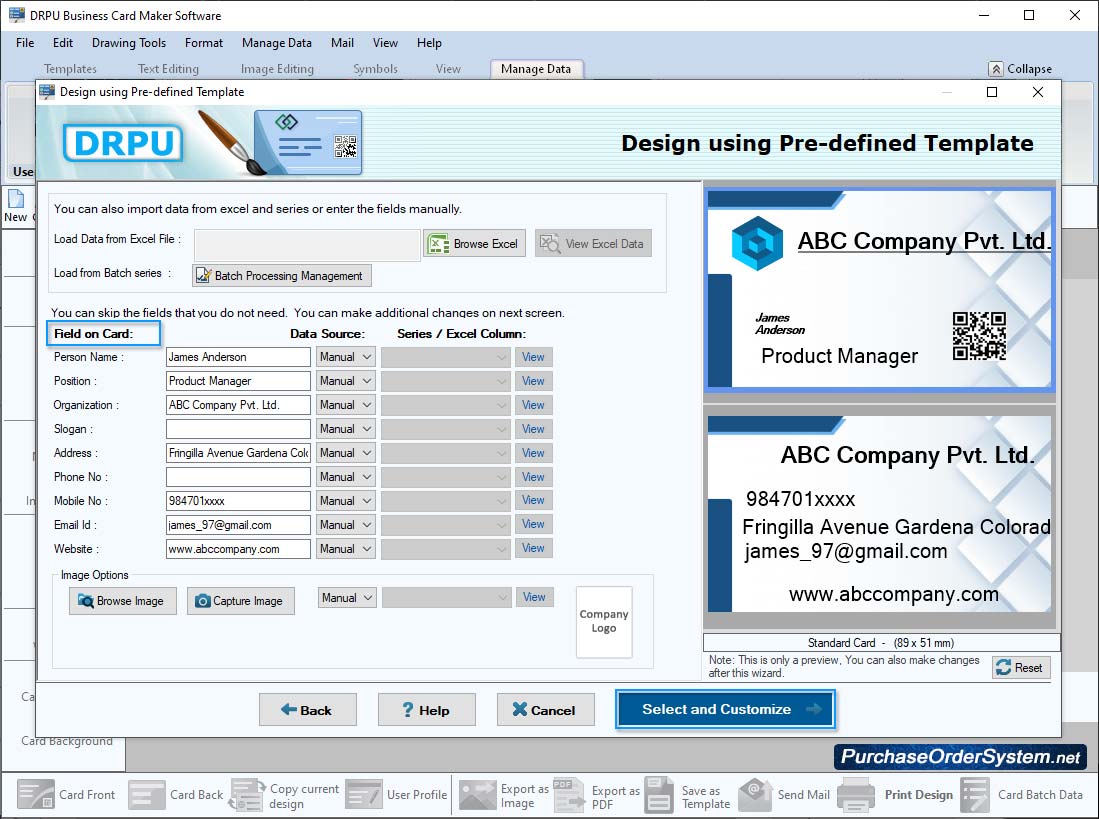Open Mobile No data source dropdown

[x=346, y=501]
